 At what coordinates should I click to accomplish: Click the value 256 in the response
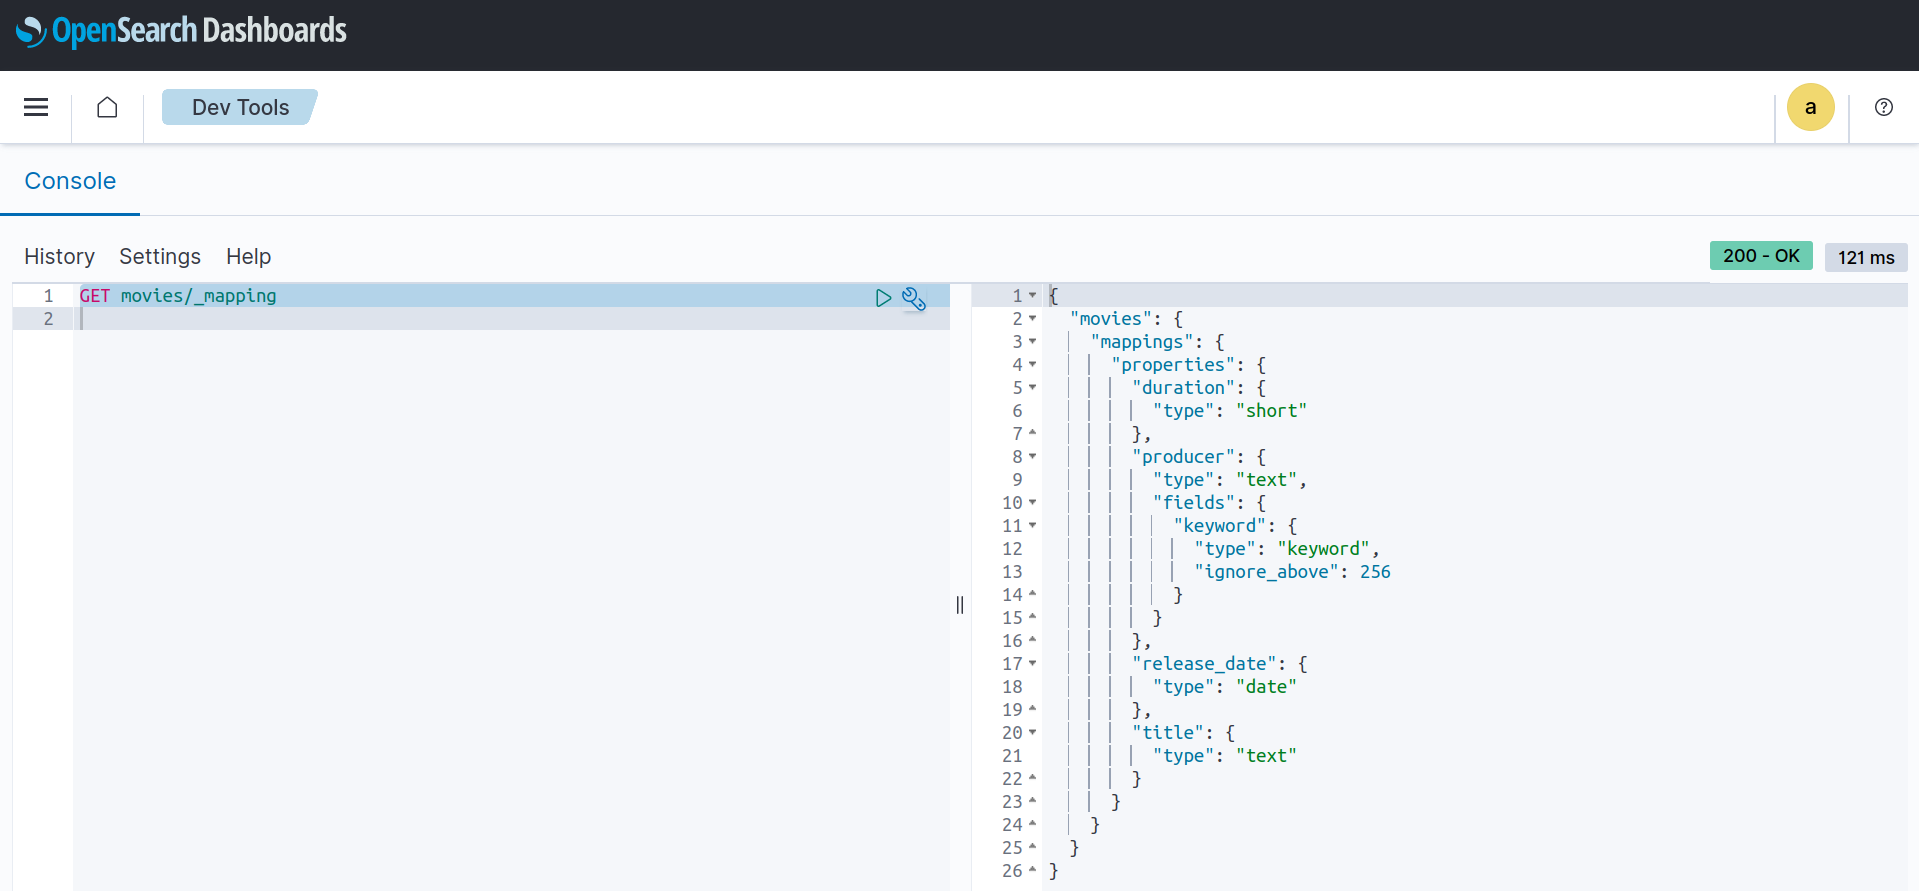(1375, 572)
